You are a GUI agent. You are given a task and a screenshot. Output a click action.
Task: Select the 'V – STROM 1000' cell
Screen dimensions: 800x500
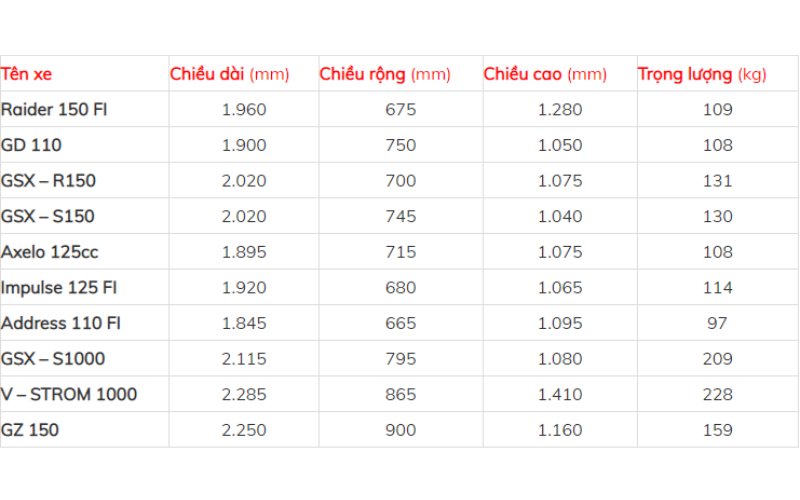pos(69,394)
